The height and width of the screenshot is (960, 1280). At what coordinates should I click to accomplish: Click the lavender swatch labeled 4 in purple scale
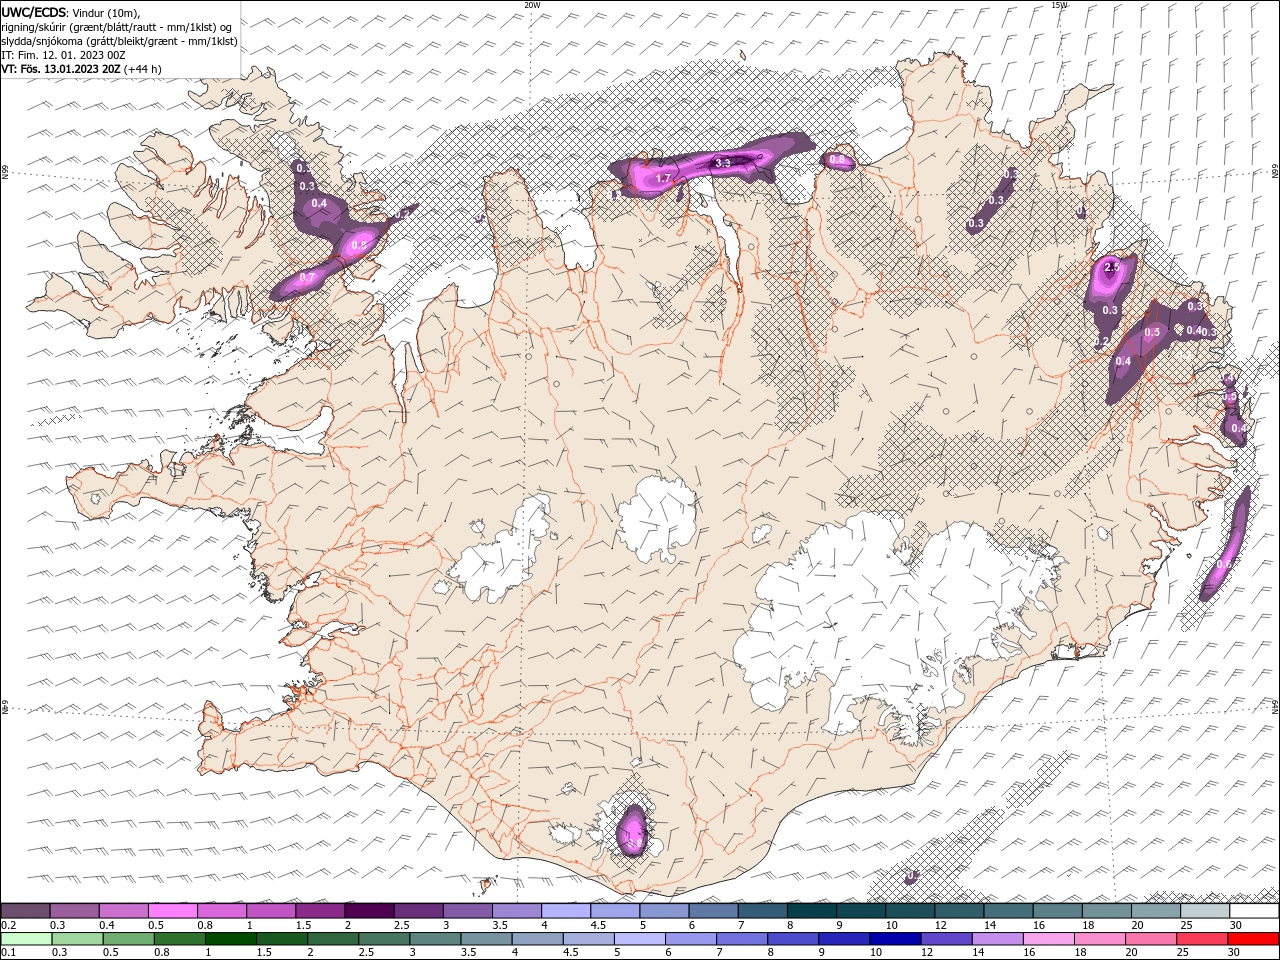565,911
